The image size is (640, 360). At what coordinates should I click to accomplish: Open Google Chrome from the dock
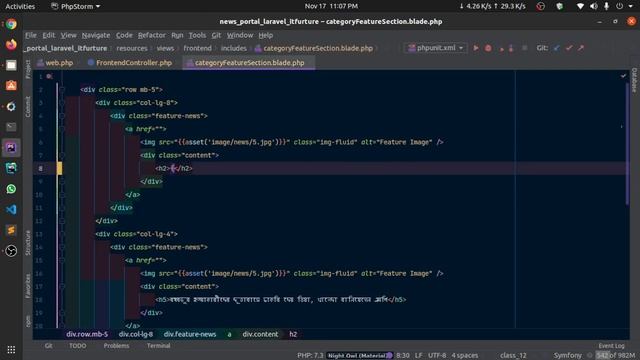click(11, 24)
